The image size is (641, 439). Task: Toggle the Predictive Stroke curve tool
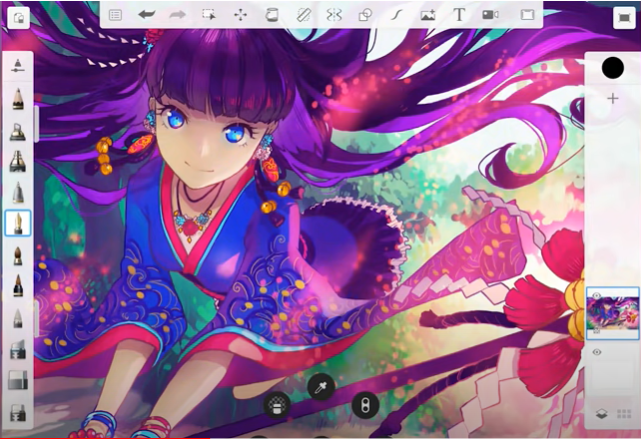point(396,15)
